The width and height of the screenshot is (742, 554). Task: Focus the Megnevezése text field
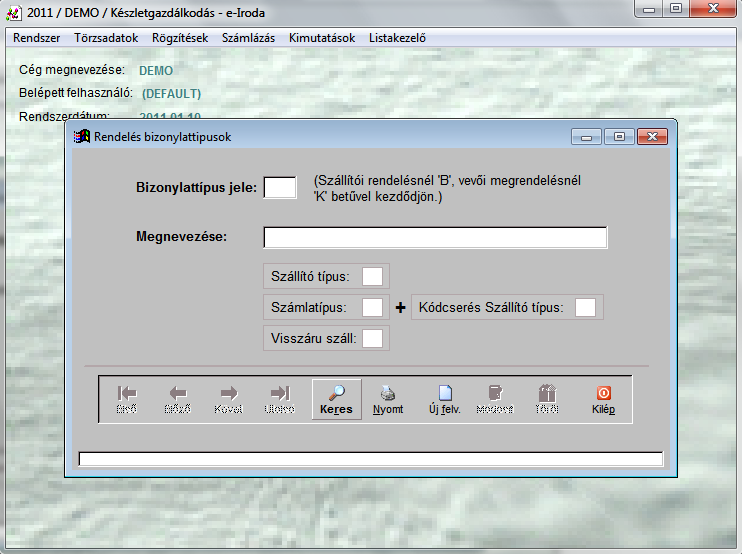(x=435, y=237)
